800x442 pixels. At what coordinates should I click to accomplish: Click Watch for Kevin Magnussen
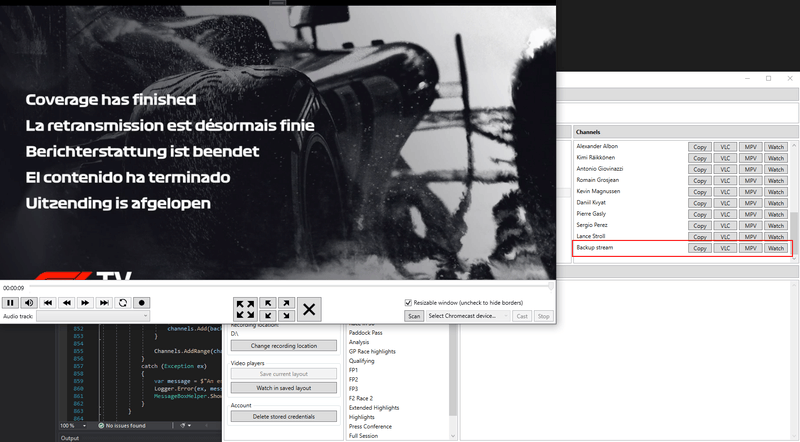(776, 192)
